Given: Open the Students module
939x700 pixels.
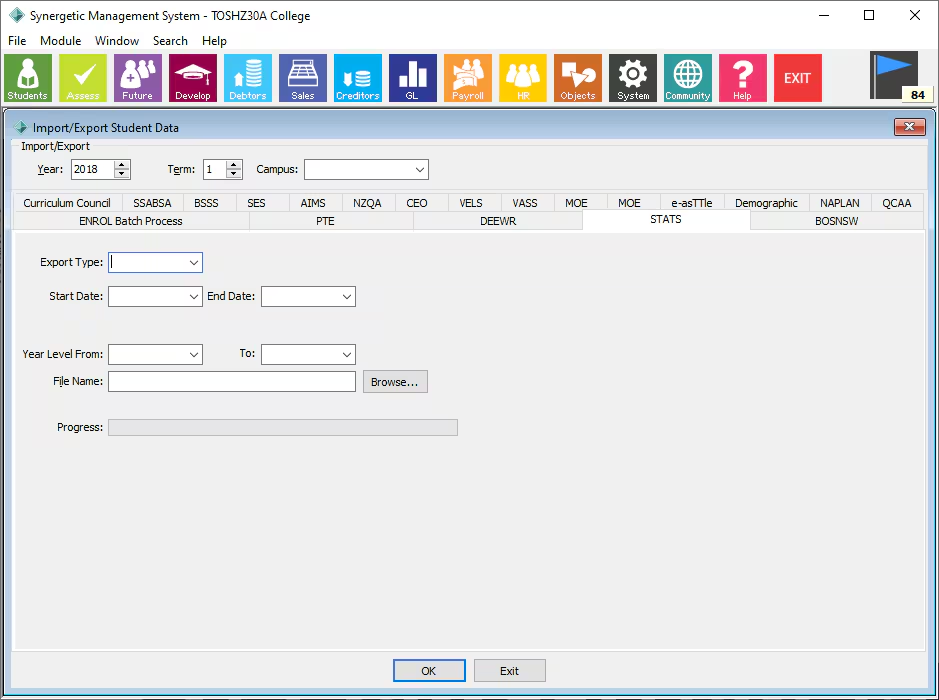Looking at the screenshot, I should [x=28, y=78].
